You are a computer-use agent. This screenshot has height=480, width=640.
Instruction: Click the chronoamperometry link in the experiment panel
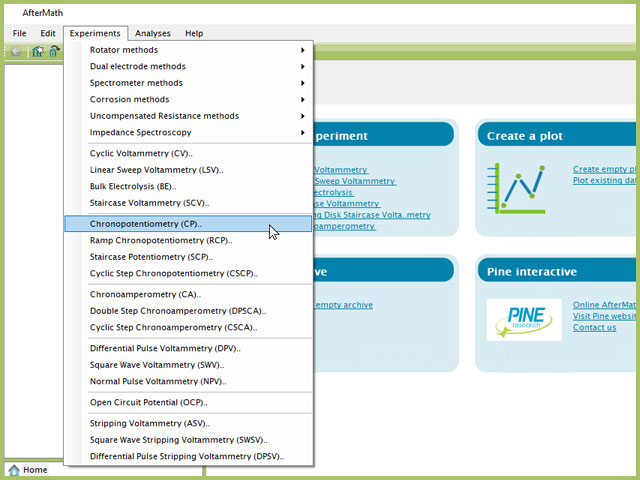pyautogui.click(x=345, y=226)
